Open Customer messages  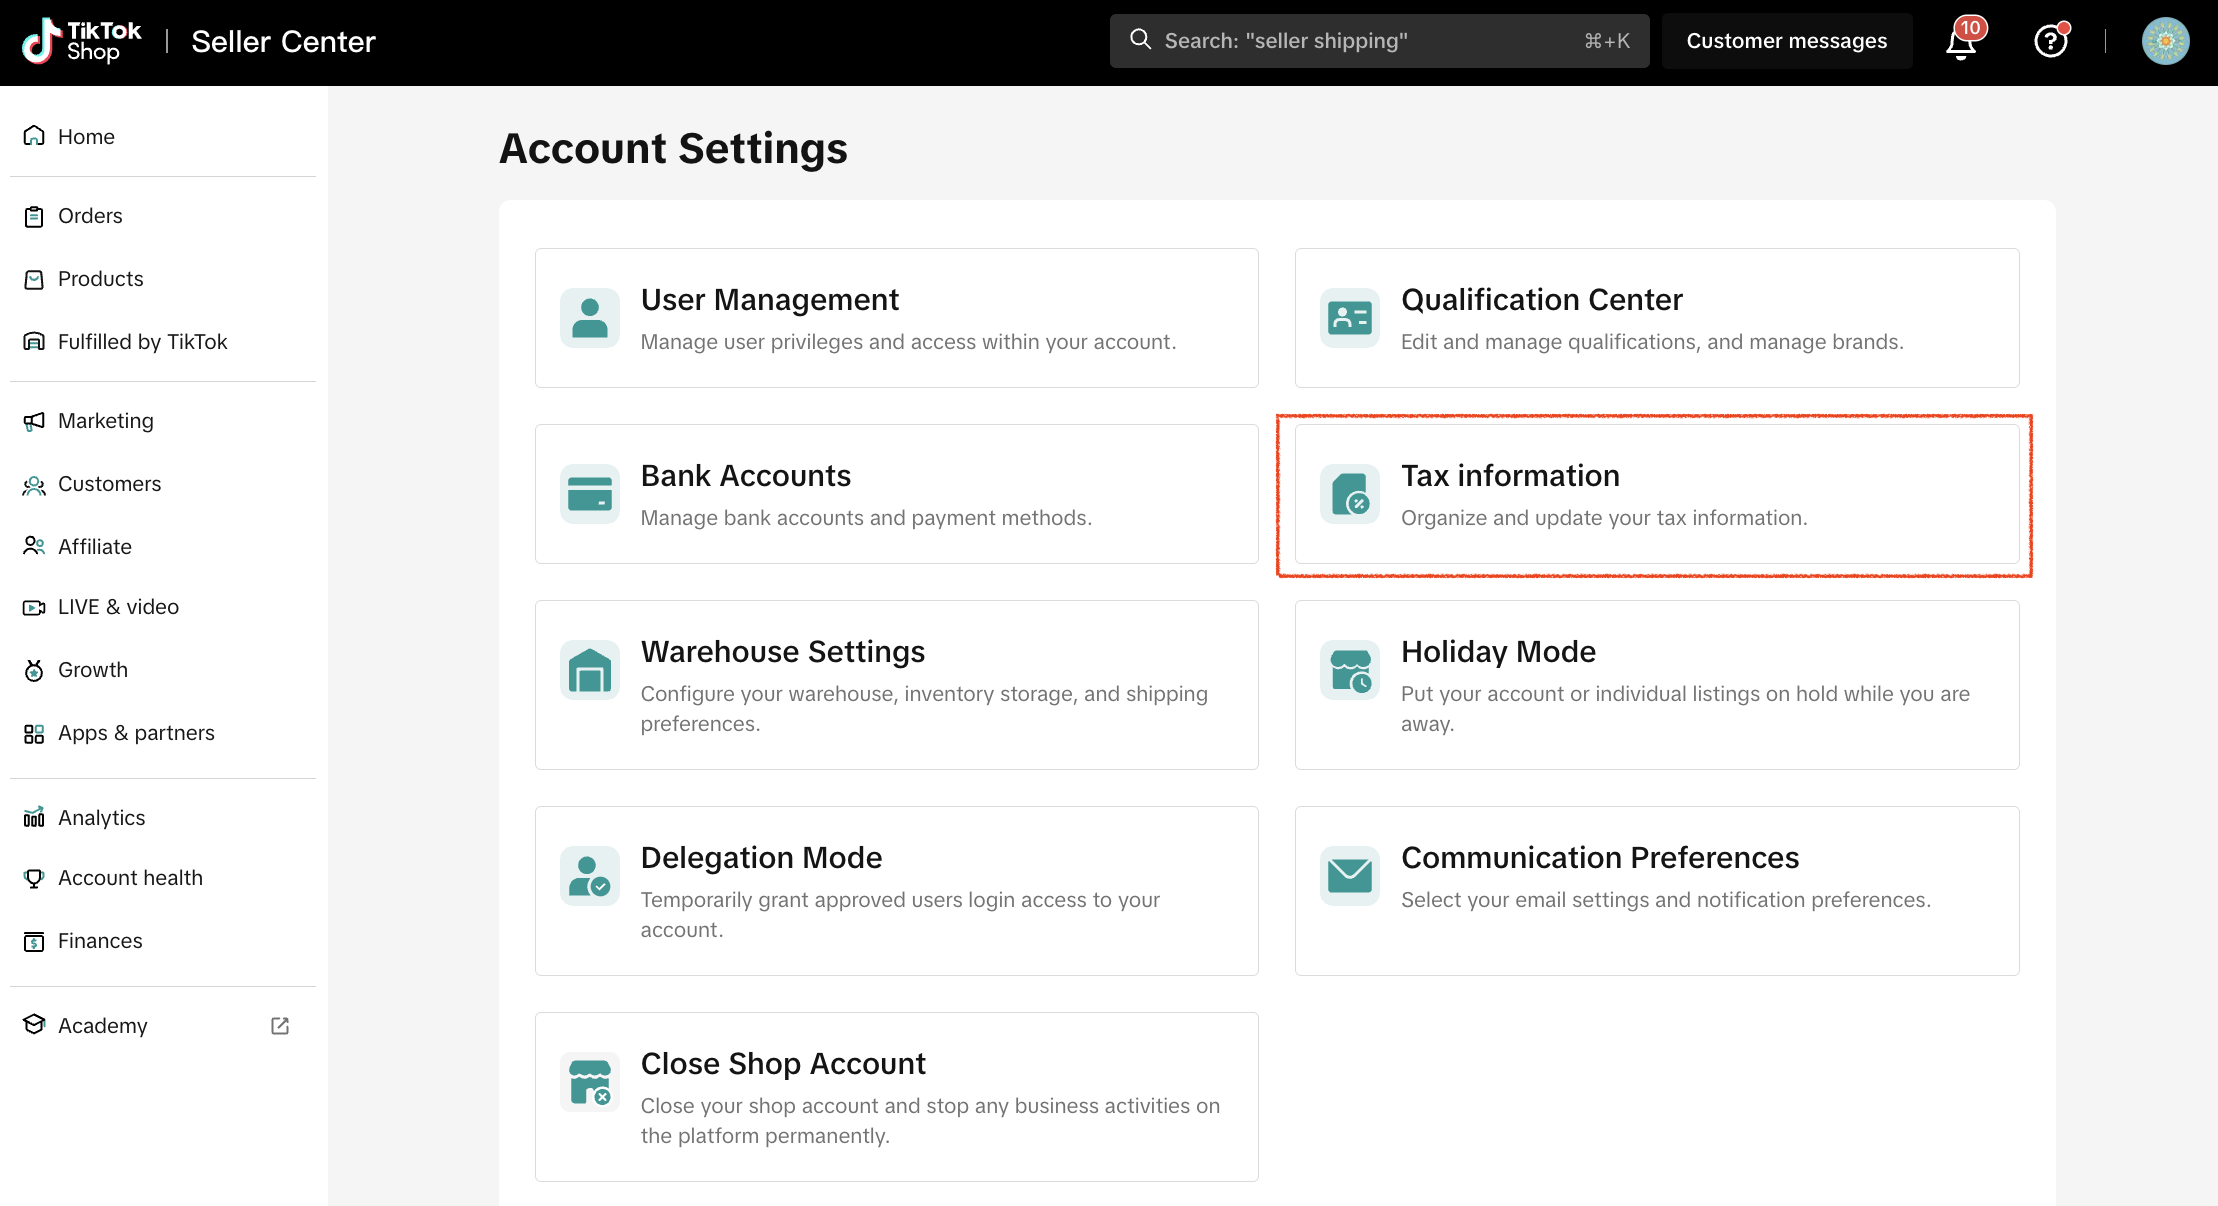(1786, 41)
